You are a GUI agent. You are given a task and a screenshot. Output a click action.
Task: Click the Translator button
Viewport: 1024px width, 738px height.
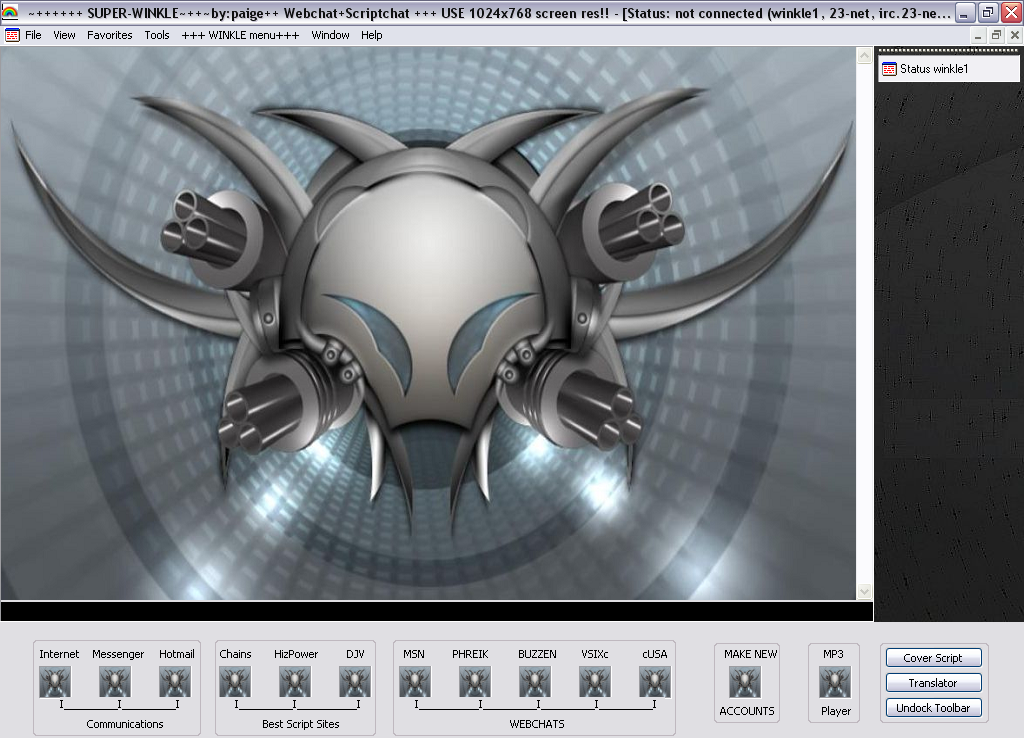click(933, 682)
